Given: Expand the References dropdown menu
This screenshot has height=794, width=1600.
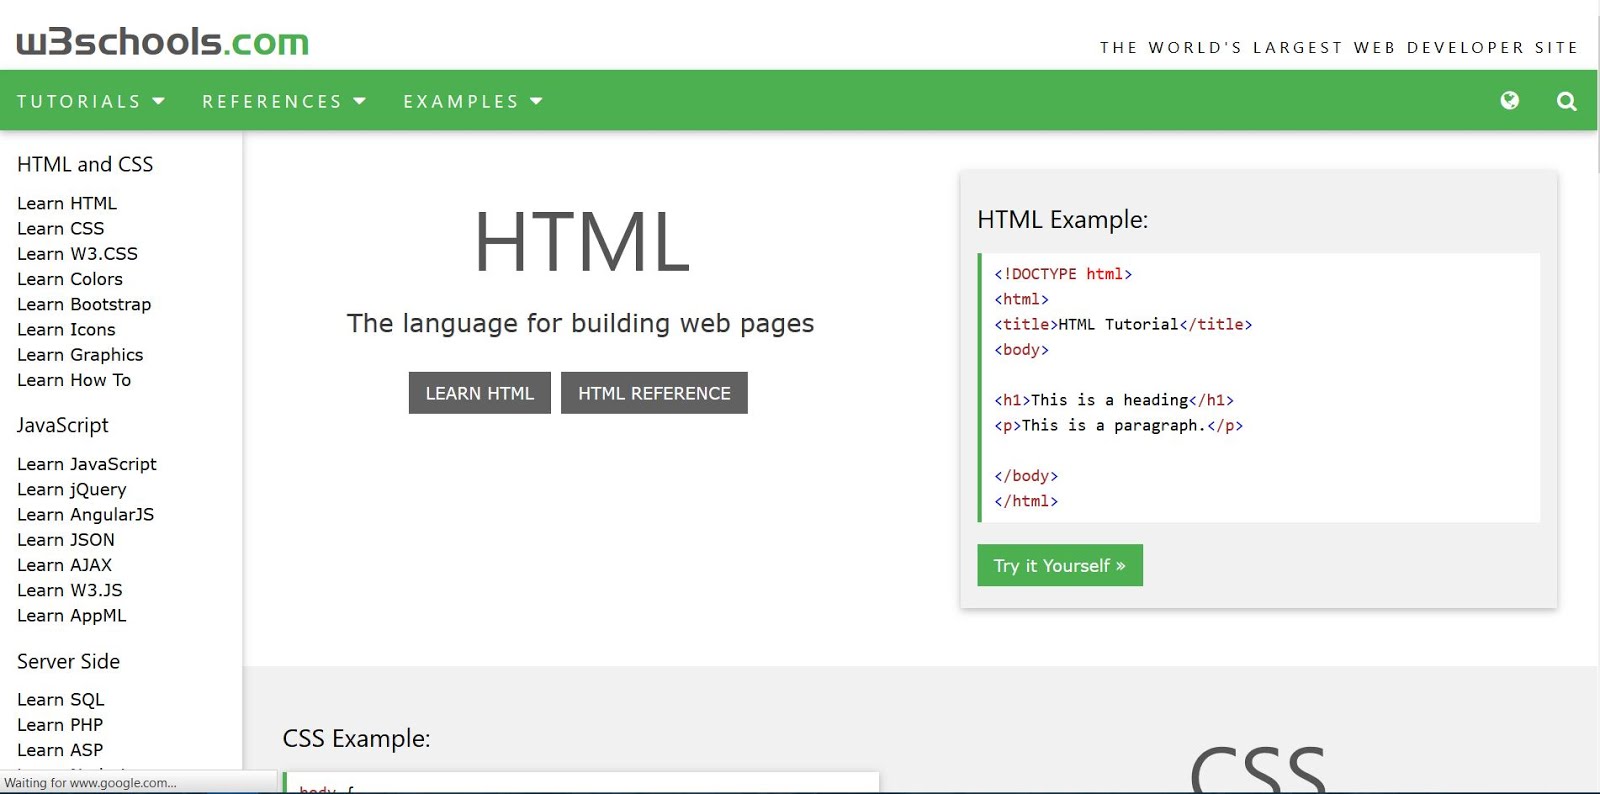Looking at the screenshot, I should 284,101.
